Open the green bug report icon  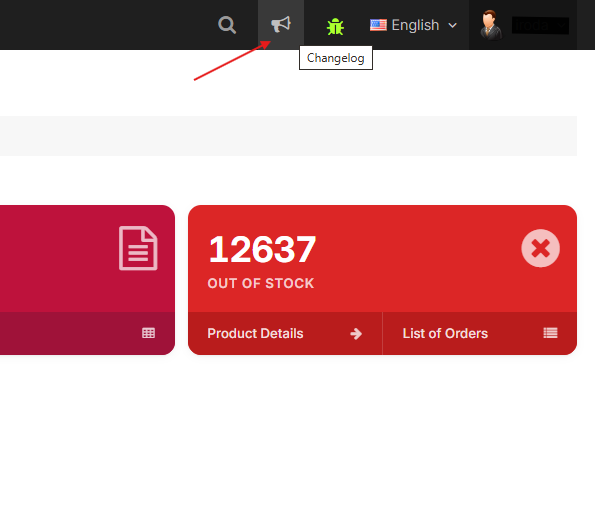point(335,27)
